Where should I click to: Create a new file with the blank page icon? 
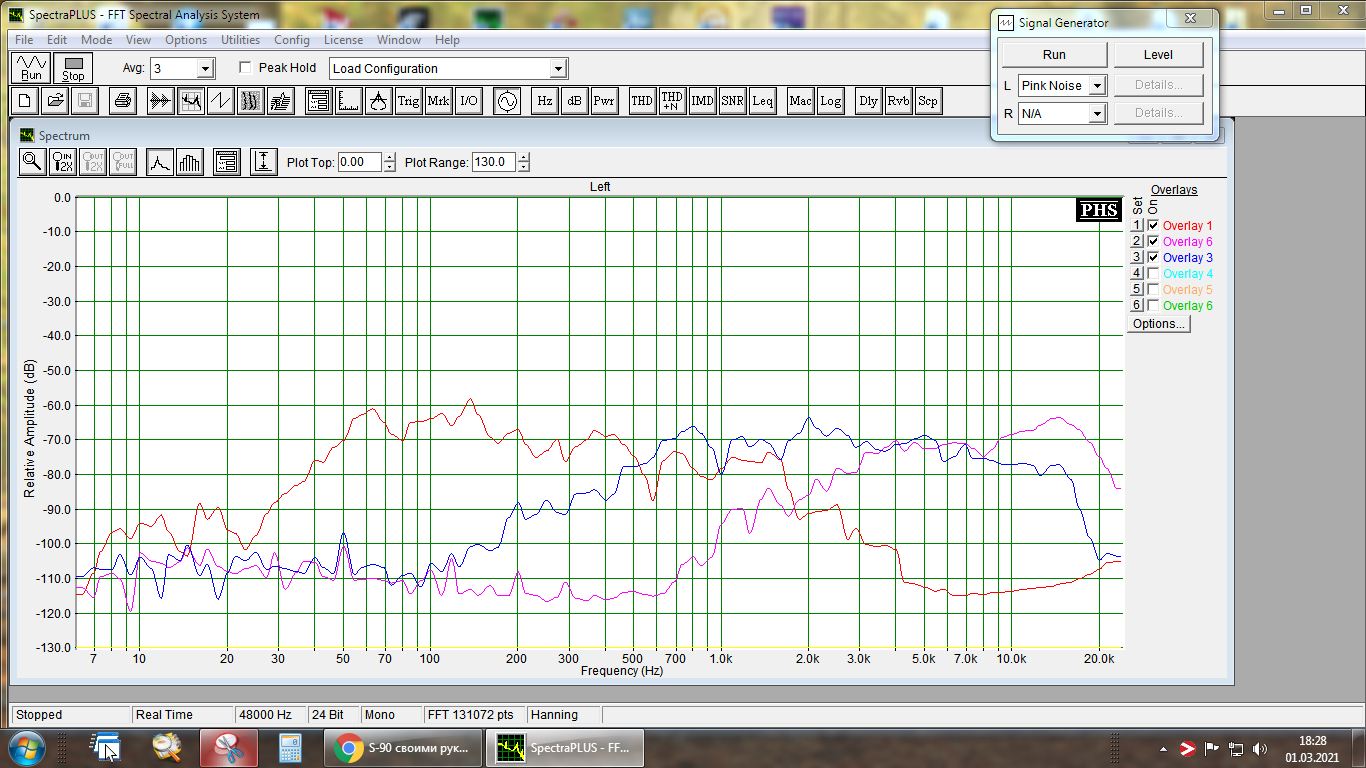(24, 101)
